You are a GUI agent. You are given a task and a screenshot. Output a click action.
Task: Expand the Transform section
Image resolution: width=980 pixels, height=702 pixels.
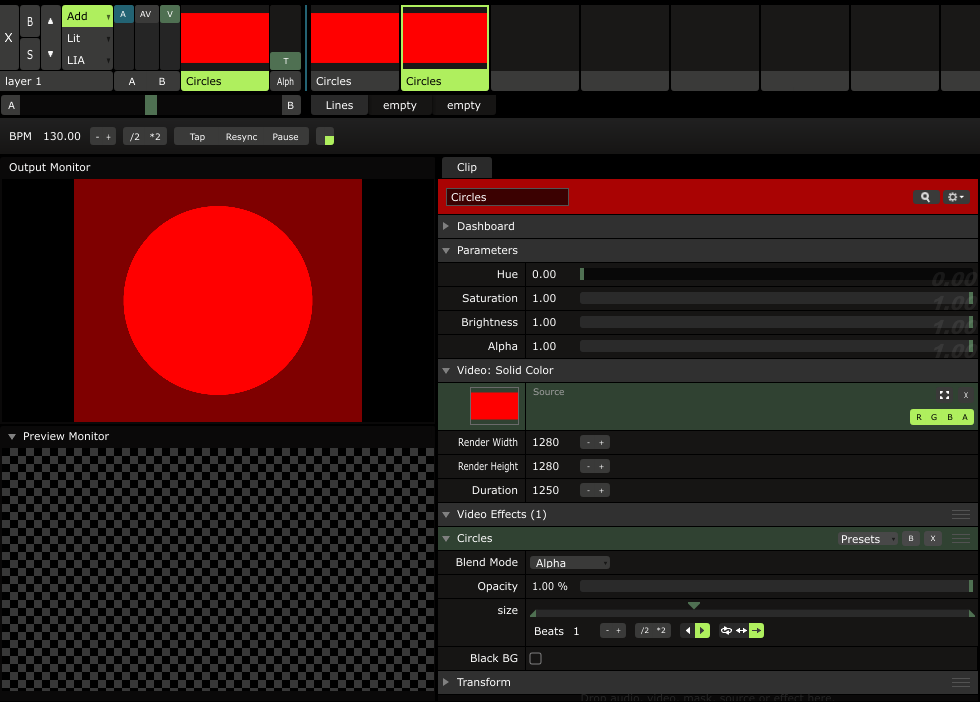click(x=483, y=683)
